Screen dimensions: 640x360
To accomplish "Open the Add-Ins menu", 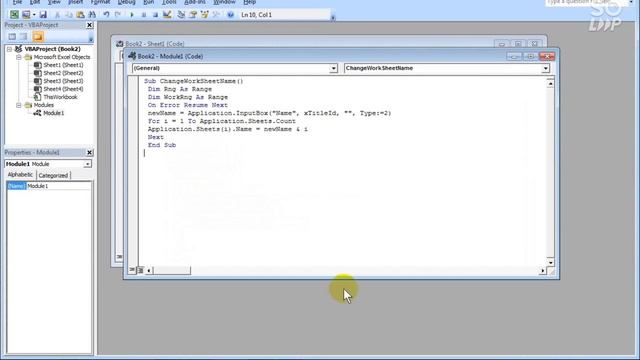I will coord(195,2).
